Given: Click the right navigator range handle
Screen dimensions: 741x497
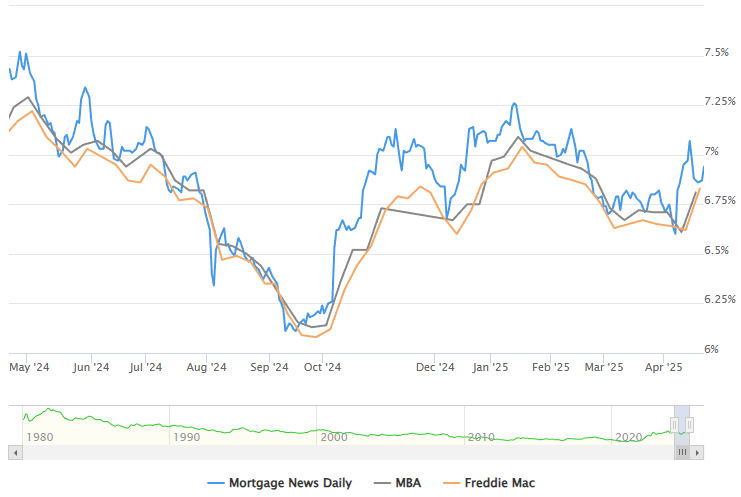Looking at the screenshot, I should coord(690,425).
